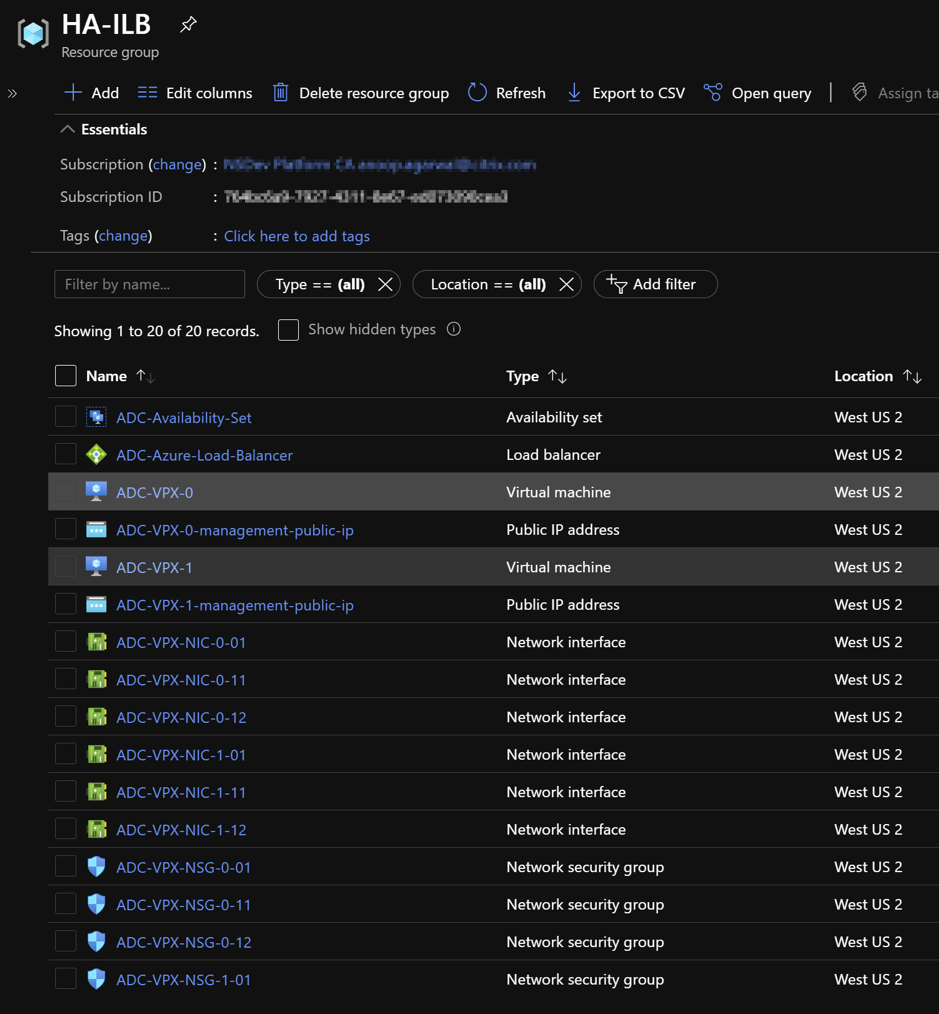Click the ADC-Availability-Set availability set icon
This screenshot has height=1014, width=939.
point(96,417)
